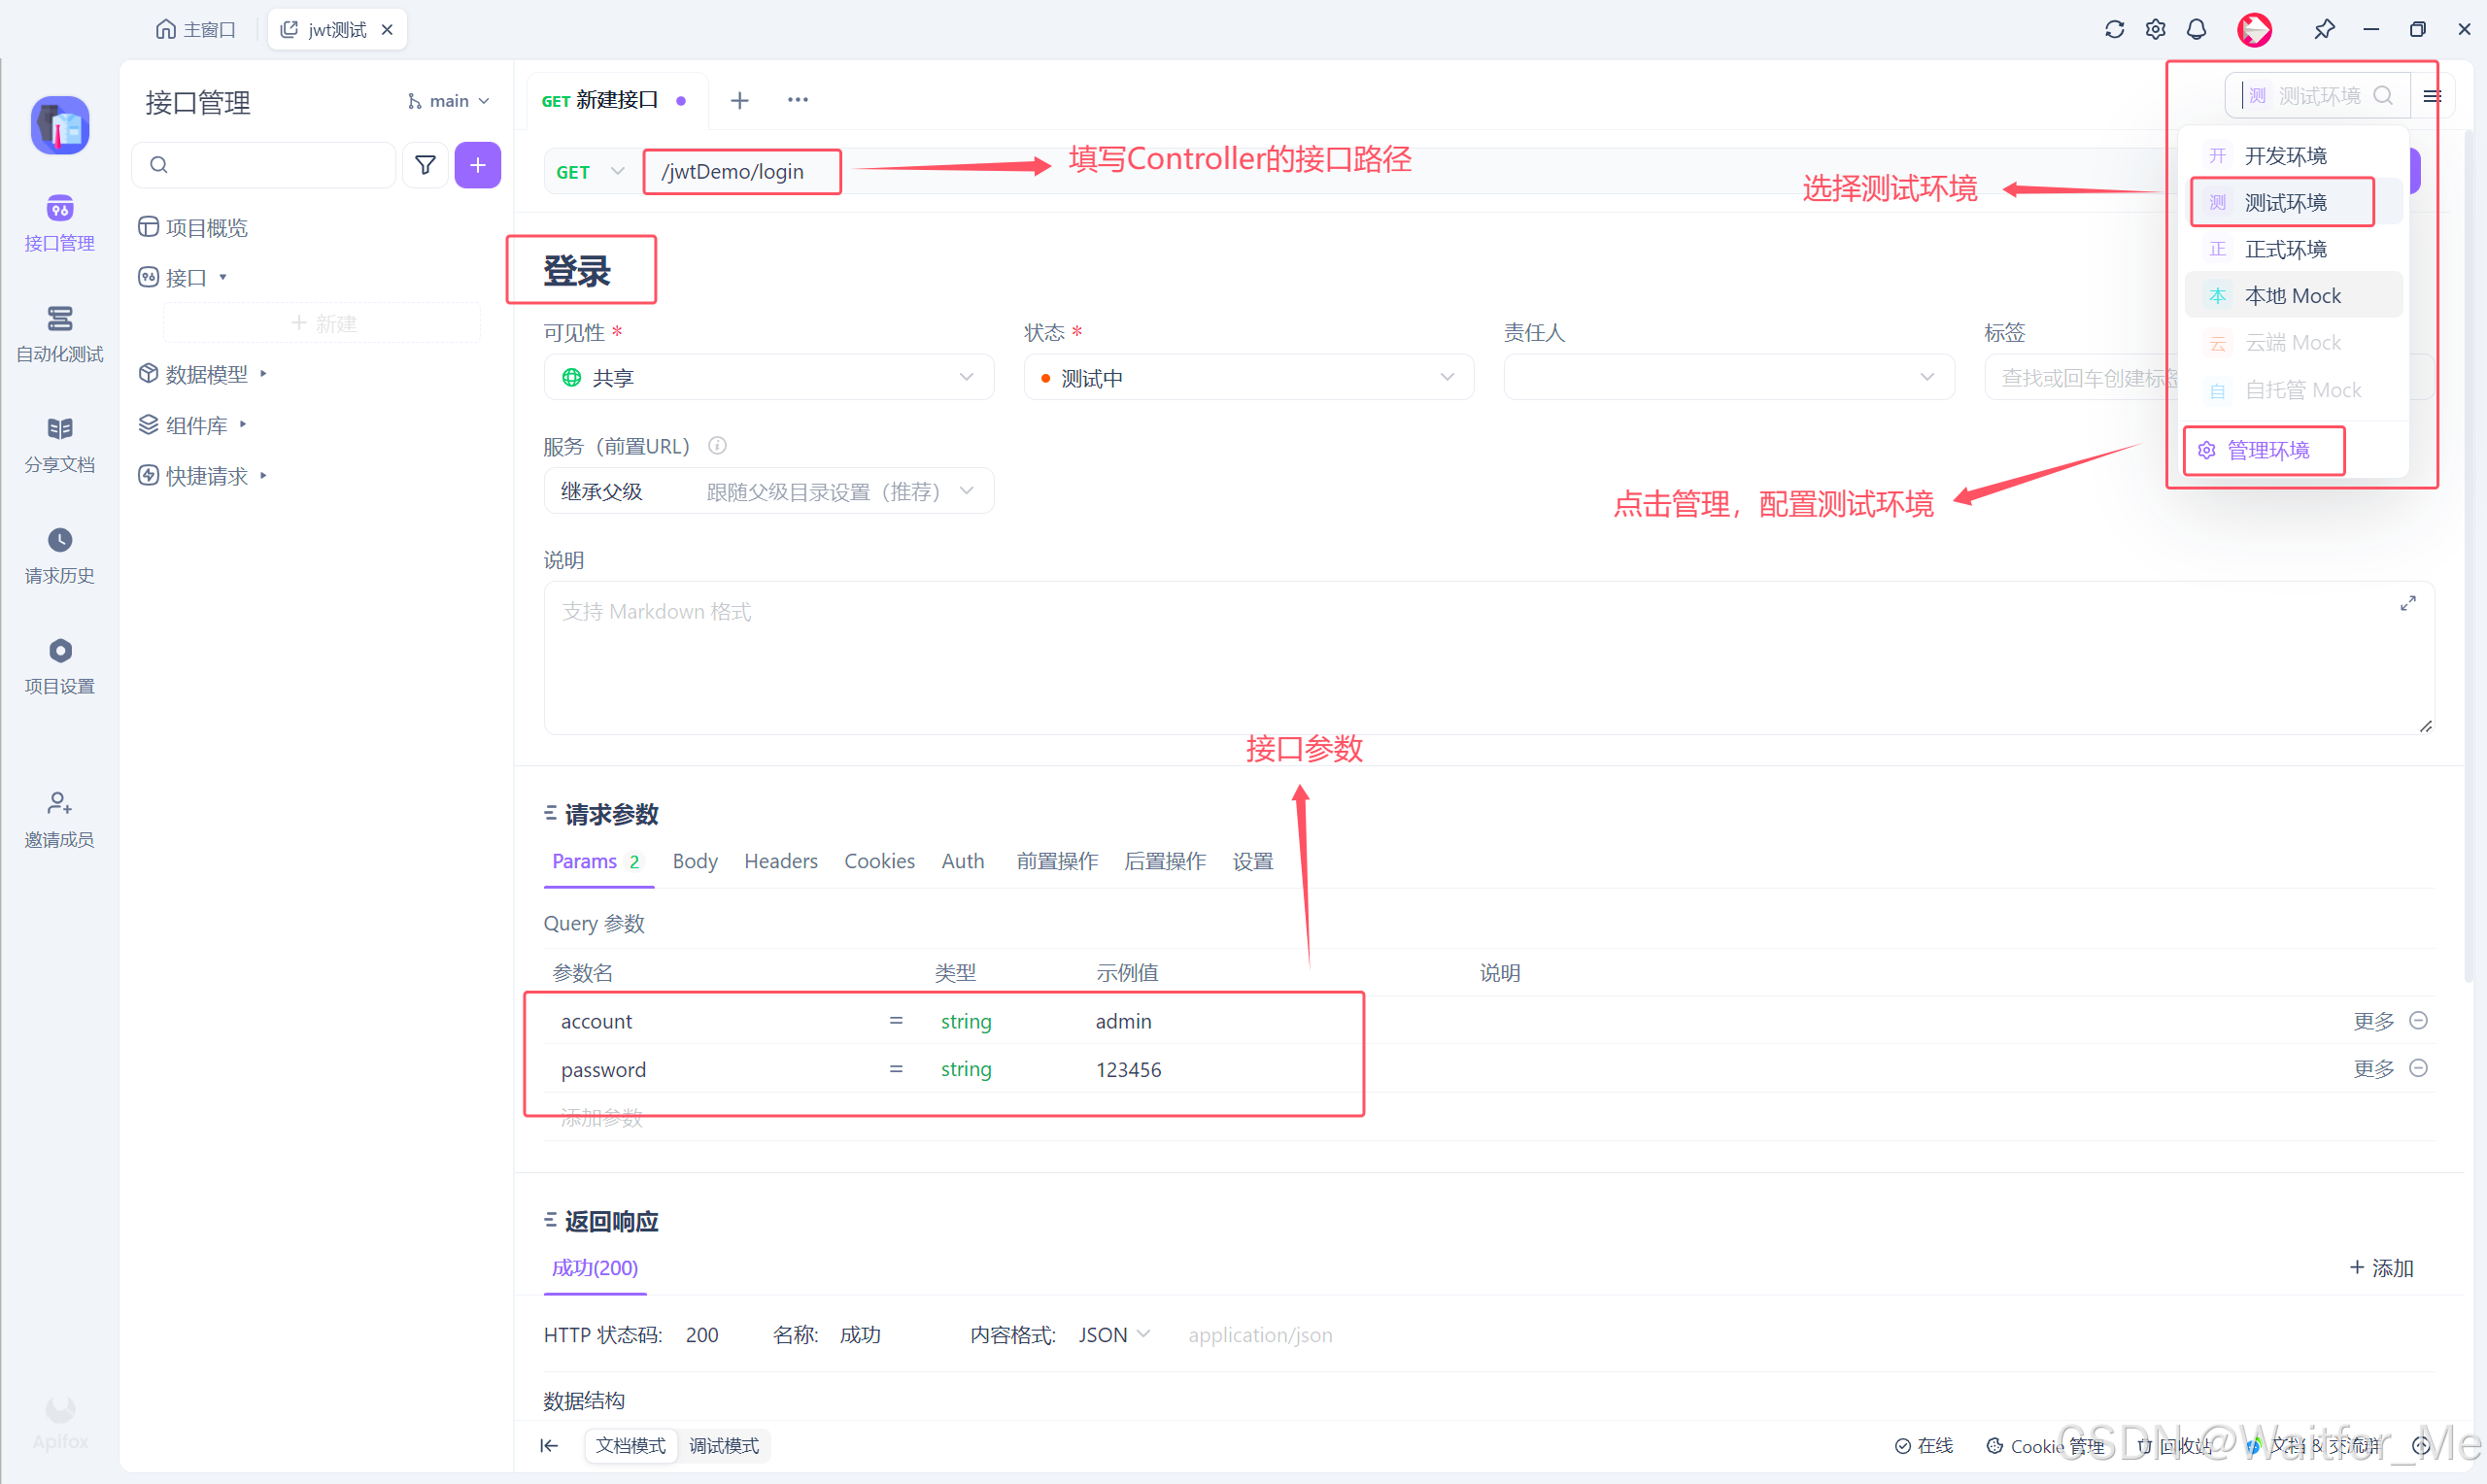This screenshot has width=2487, height=1484.
Task: Open the 继承父级 service dropdown
Action: click(x=769, y=491)
